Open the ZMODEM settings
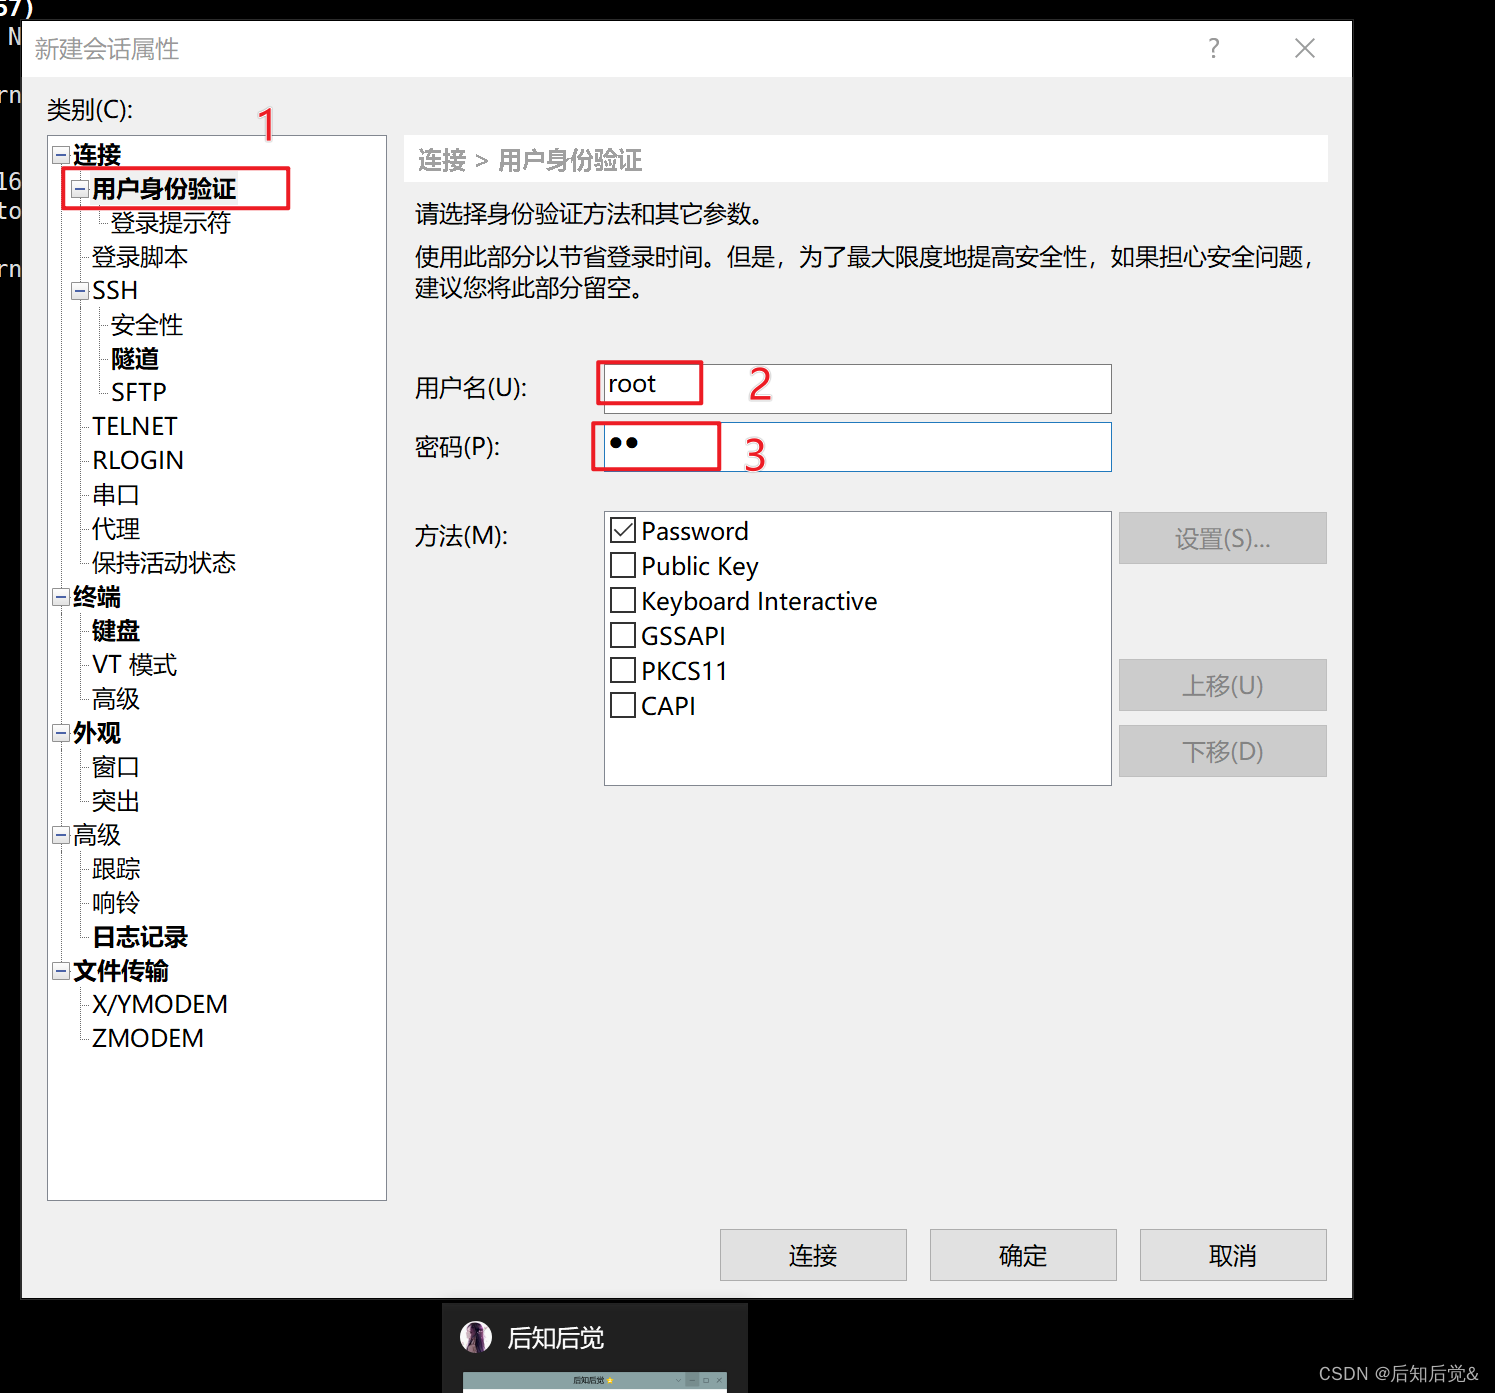The height and width of the screenshot is (1393, 1495). click(148, 1038)
